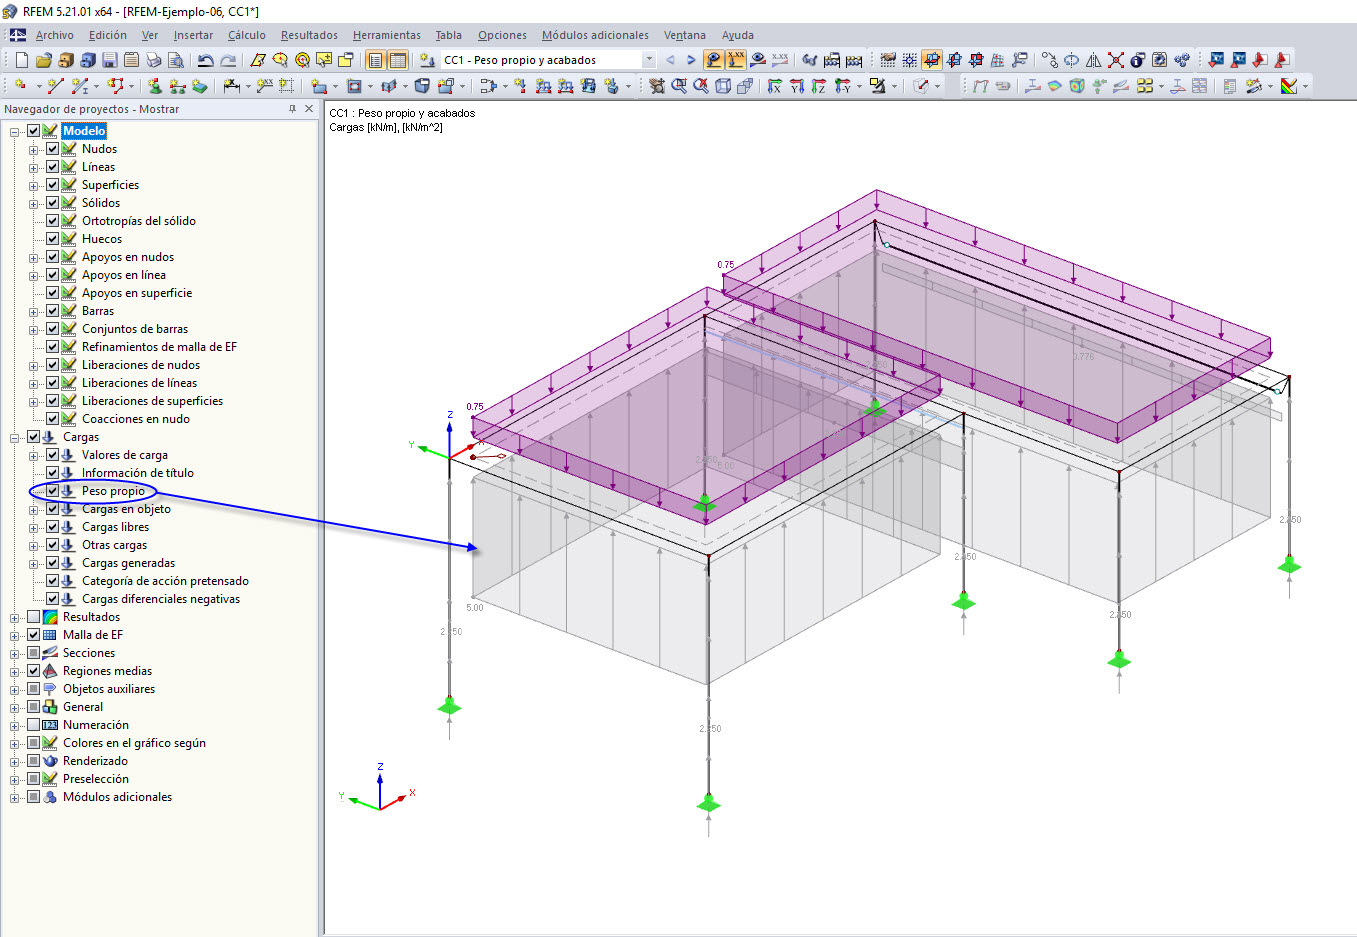Select the Regiones medias tree item
1357x937 pixels.
(107, 671)
